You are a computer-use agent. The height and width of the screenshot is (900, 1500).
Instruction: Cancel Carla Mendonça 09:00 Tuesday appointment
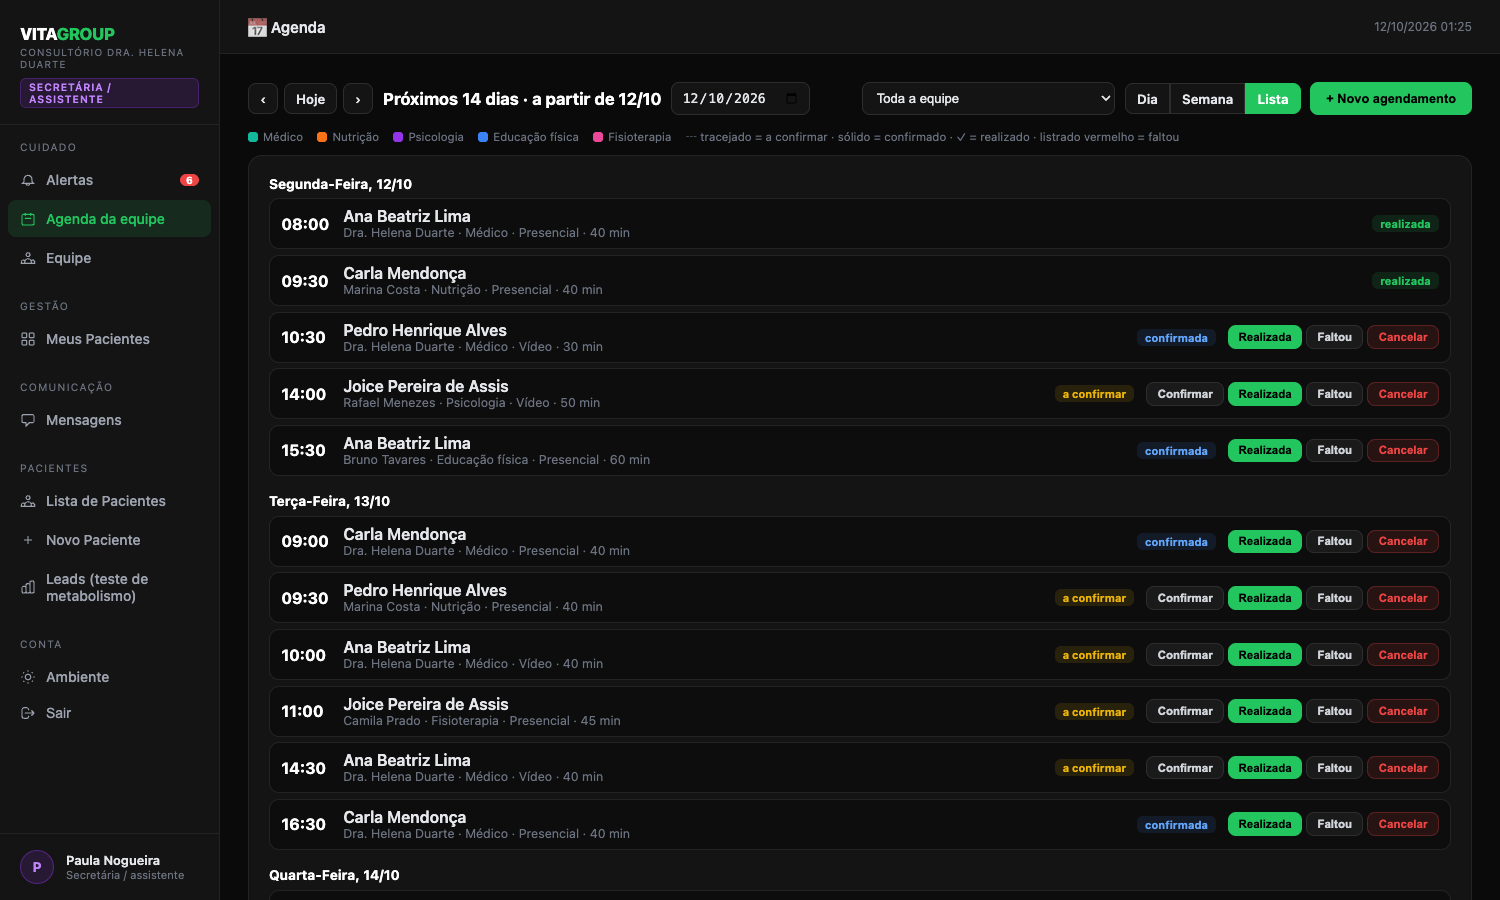(1403, 541)
